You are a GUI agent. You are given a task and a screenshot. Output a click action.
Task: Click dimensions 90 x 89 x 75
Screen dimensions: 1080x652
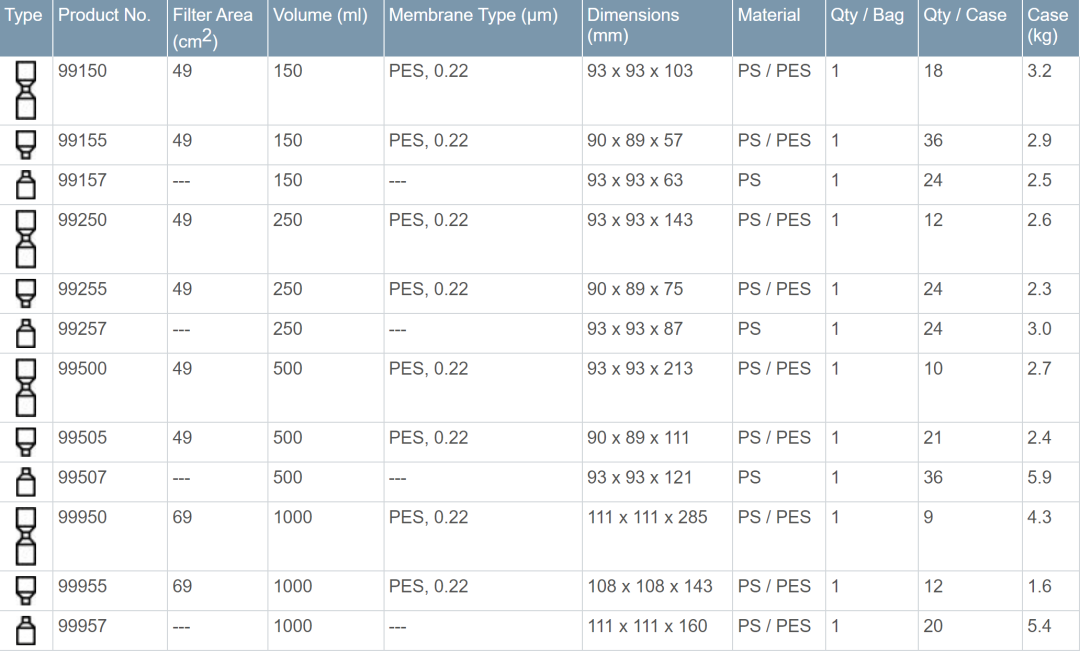point(635,289)
